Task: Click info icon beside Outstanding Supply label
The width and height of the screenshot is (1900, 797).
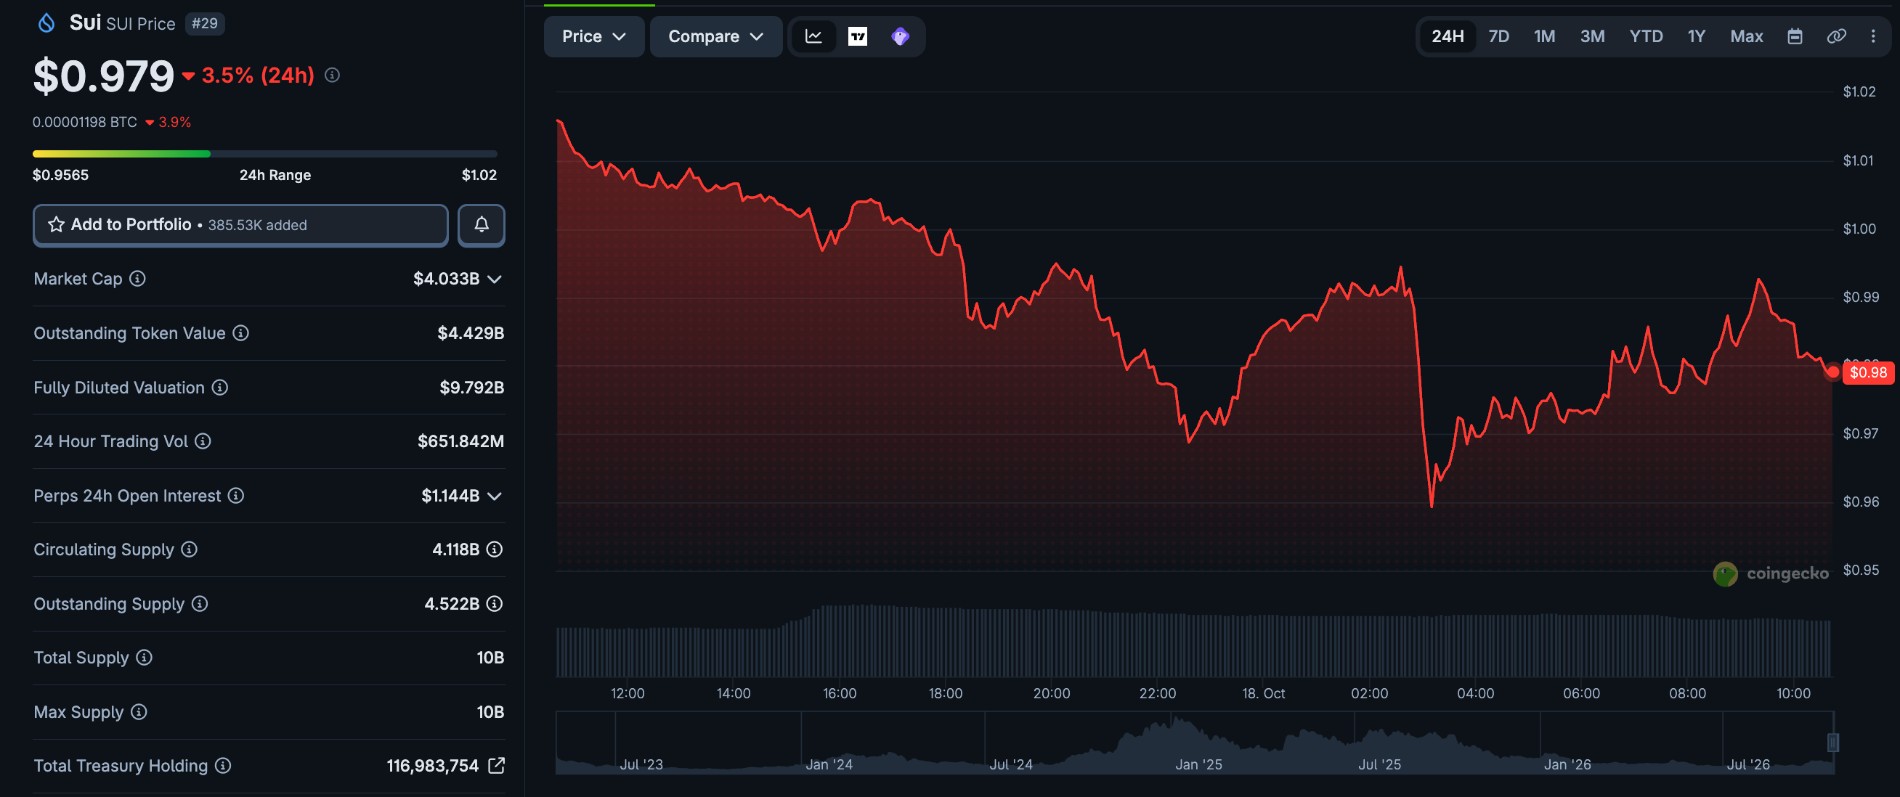Action: 200,603
